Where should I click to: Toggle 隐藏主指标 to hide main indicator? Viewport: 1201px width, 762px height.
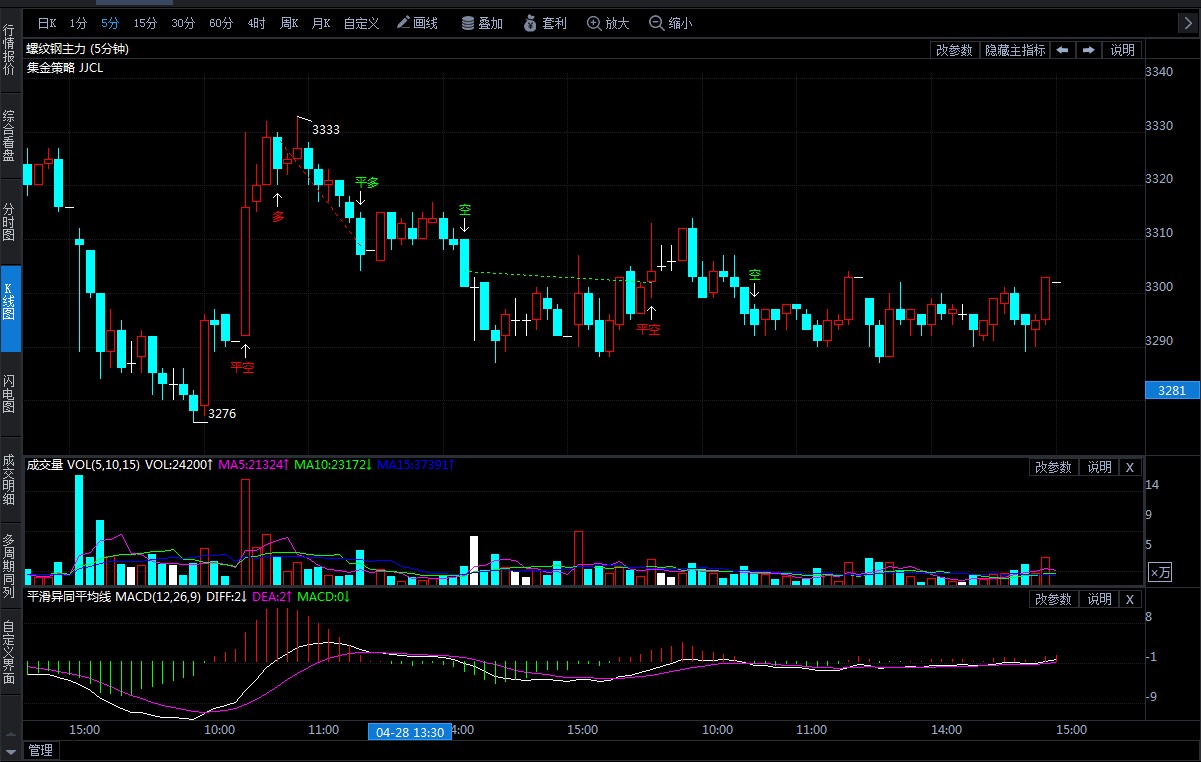(x=1014, y=50)
